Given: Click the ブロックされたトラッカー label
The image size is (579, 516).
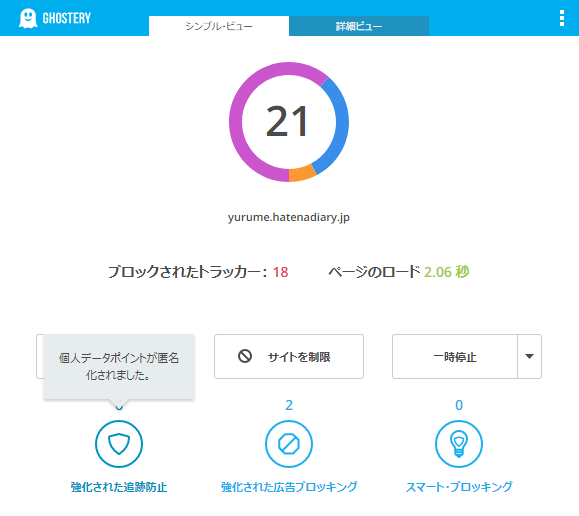Looking at the screenshot, I should pos(187,272).
